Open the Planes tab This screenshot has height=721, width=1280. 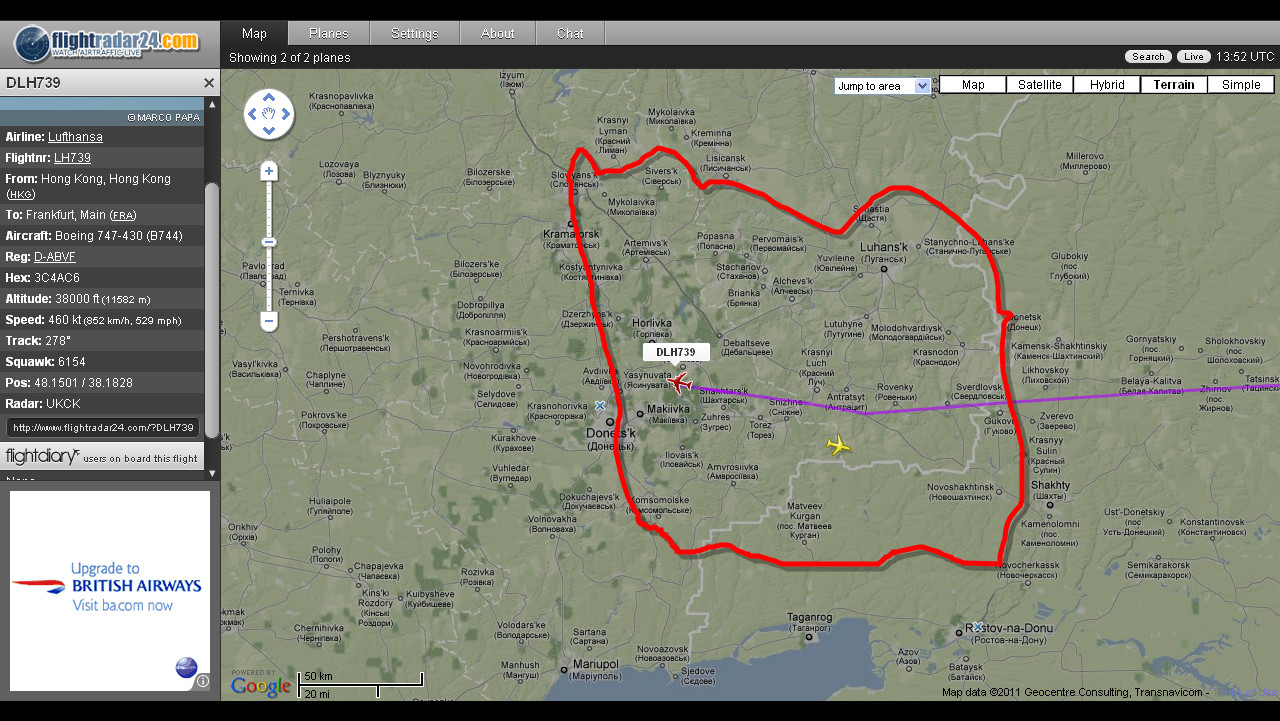(328, 33)
